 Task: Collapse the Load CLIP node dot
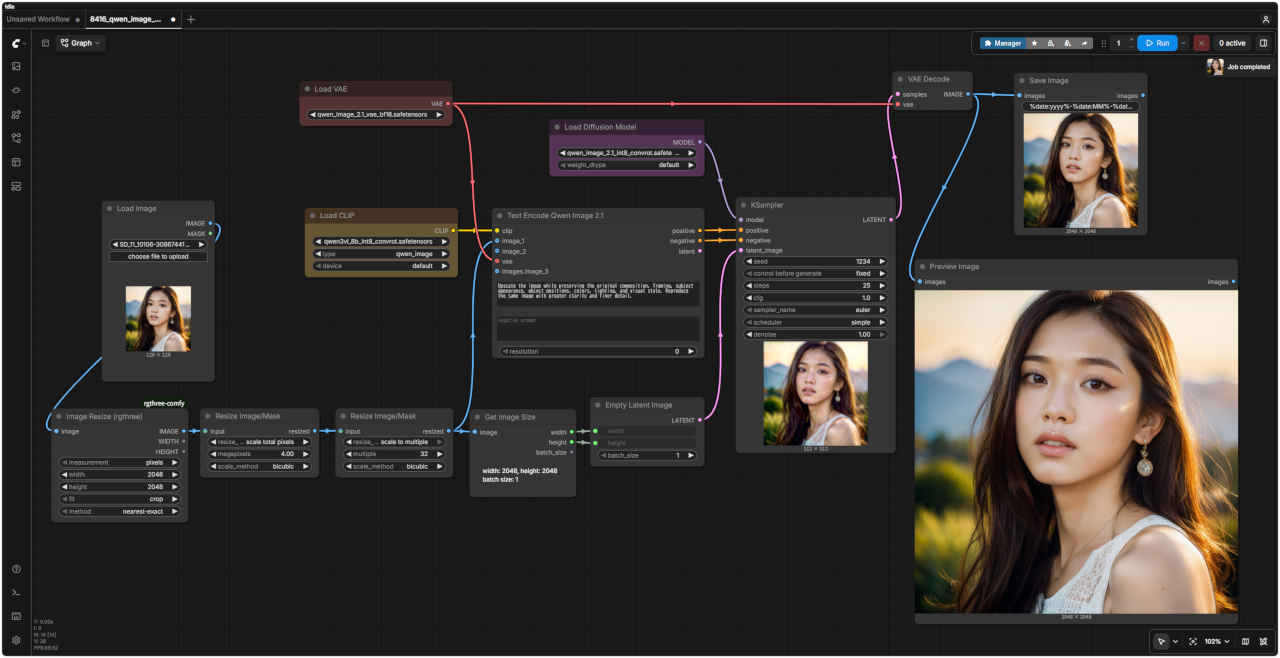(313, 215)
